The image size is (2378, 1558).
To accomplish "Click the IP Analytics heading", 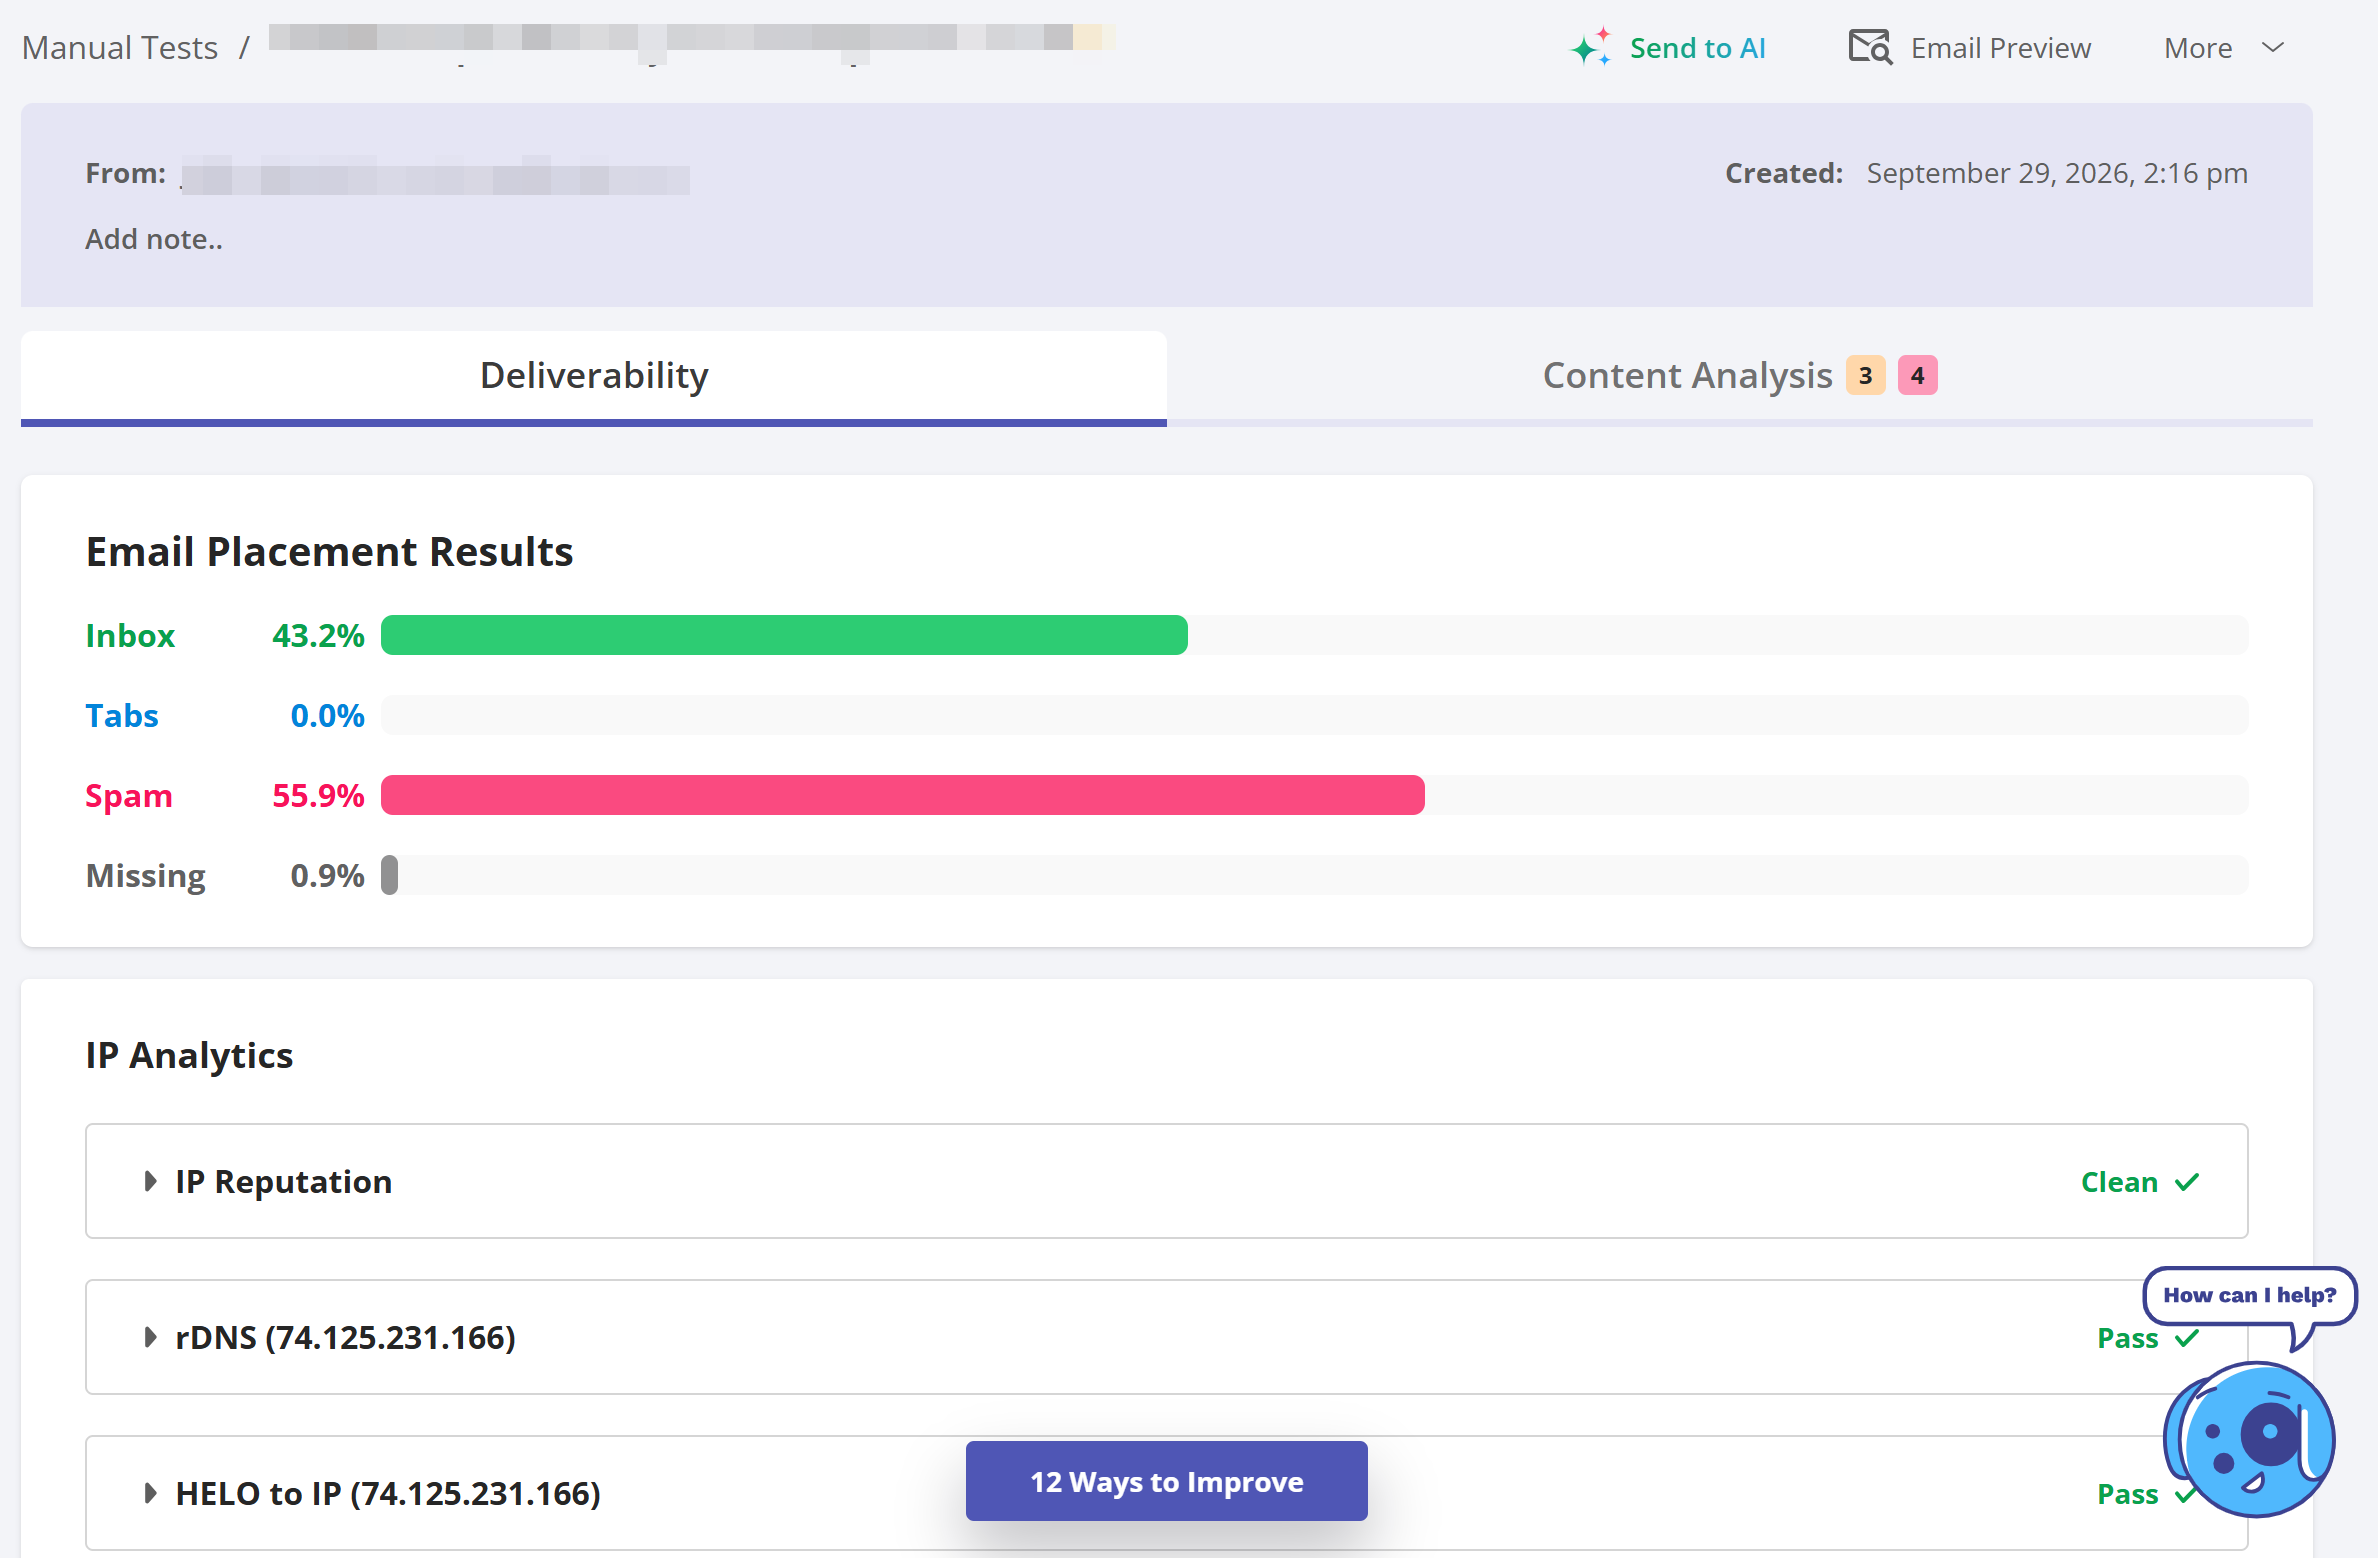I will click(189, 1056).
